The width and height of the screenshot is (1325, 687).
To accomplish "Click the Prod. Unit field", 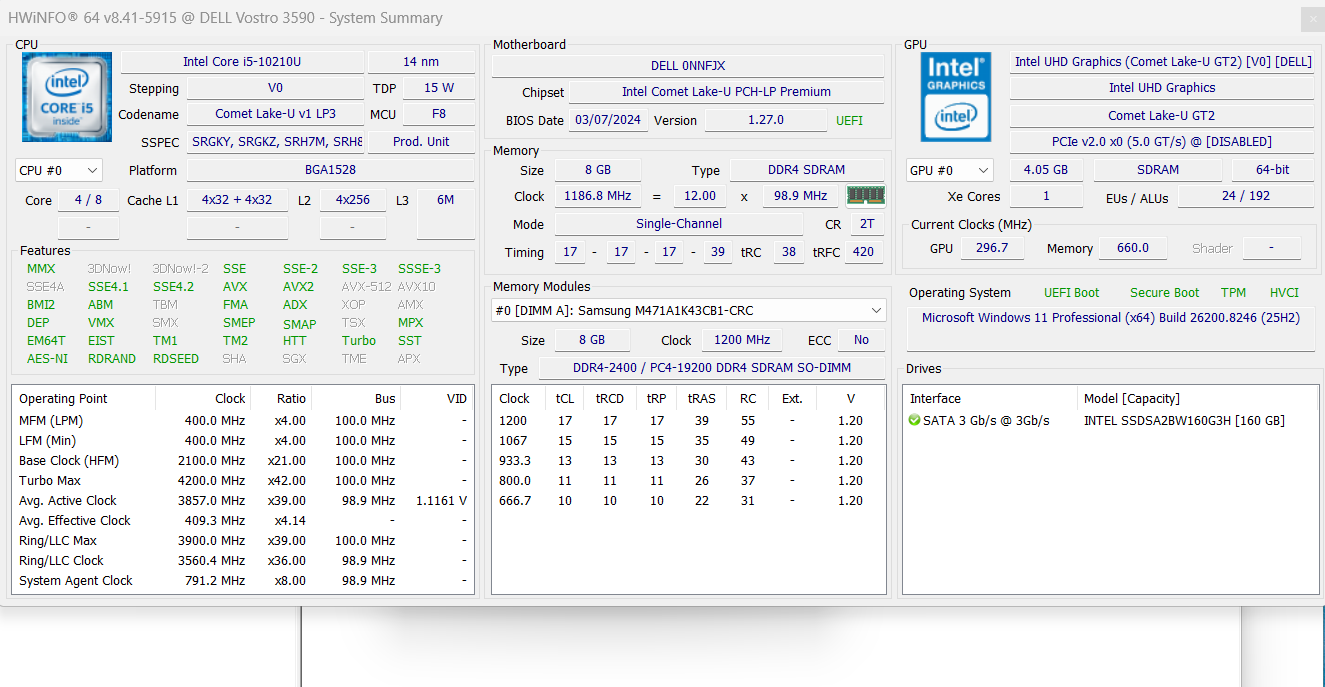I will click(x=421, y=141).
